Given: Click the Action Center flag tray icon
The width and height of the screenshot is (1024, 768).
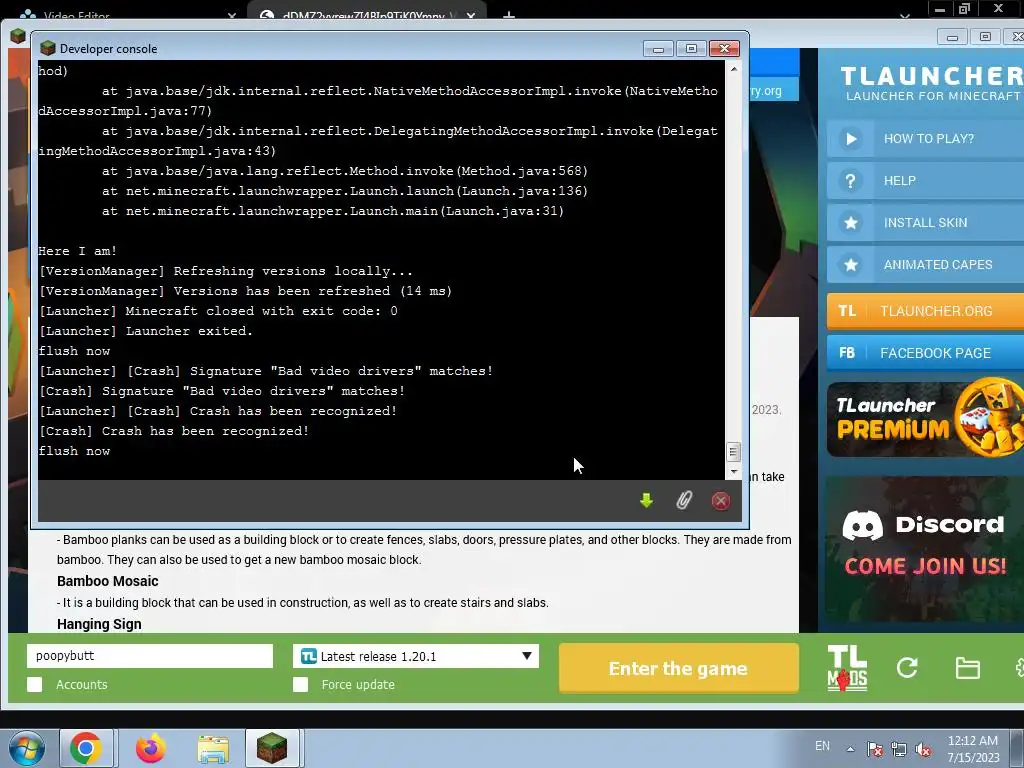Looking at the screenshot, I should pos(875,750).
